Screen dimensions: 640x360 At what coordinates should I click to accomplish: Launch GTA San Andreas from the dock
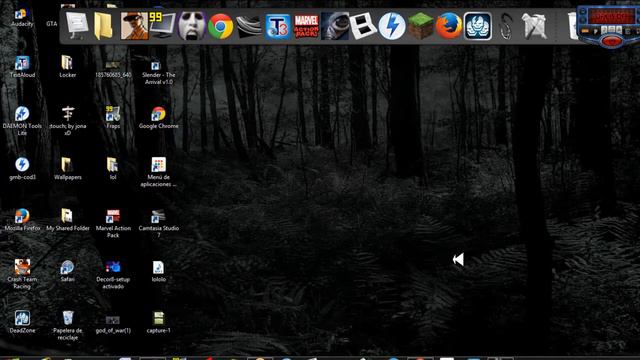134,26
